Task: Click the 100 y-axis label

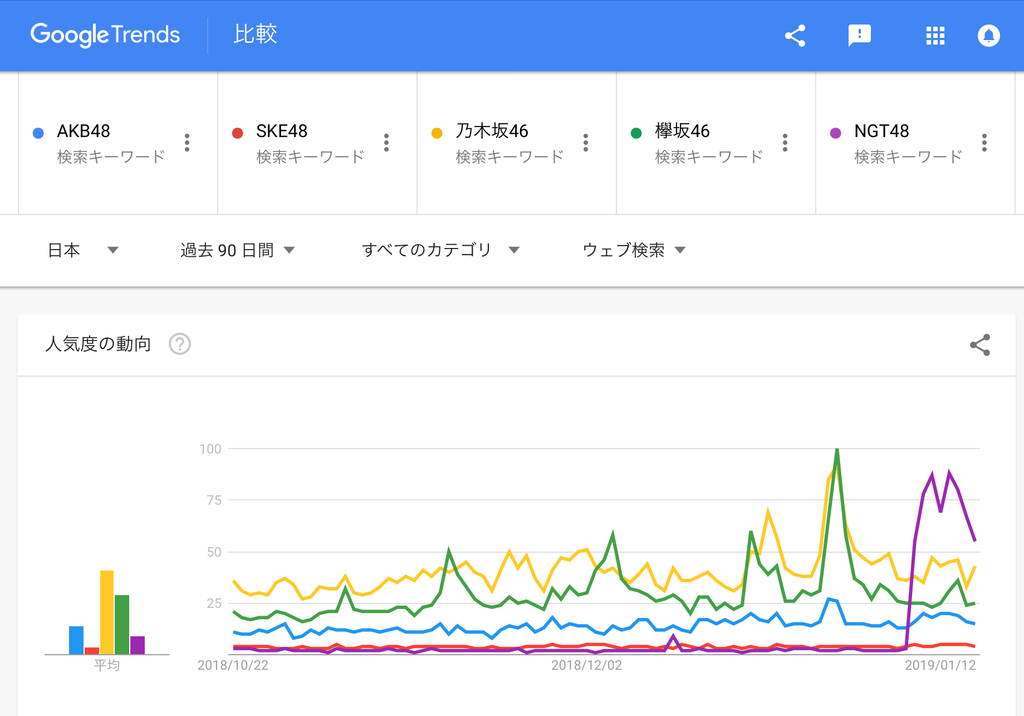Action: pyautogui.click(x=210, y=449)
